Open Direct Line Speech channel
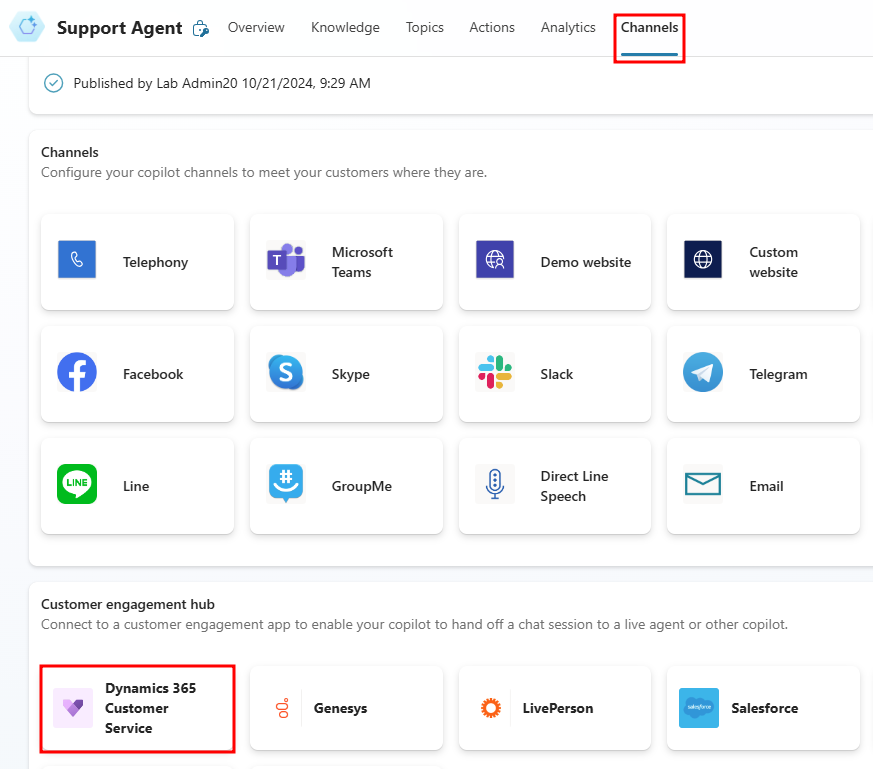This screenshot has width=873, height=769. coord(555,485)
